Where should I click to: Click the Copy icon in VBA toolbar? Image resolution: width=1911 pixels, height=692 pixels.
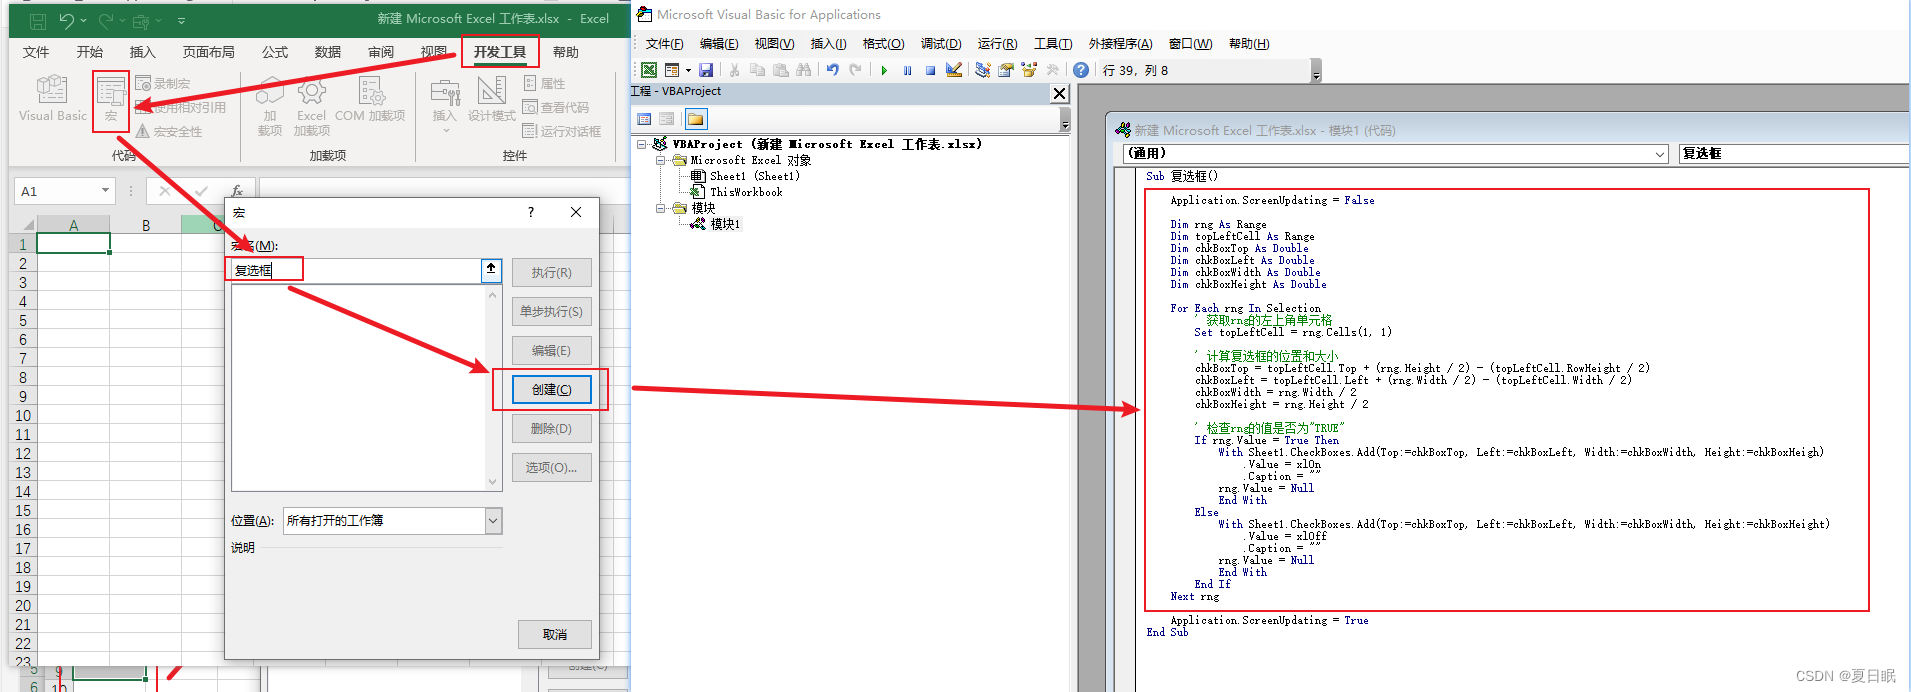(x=757, y=70)
